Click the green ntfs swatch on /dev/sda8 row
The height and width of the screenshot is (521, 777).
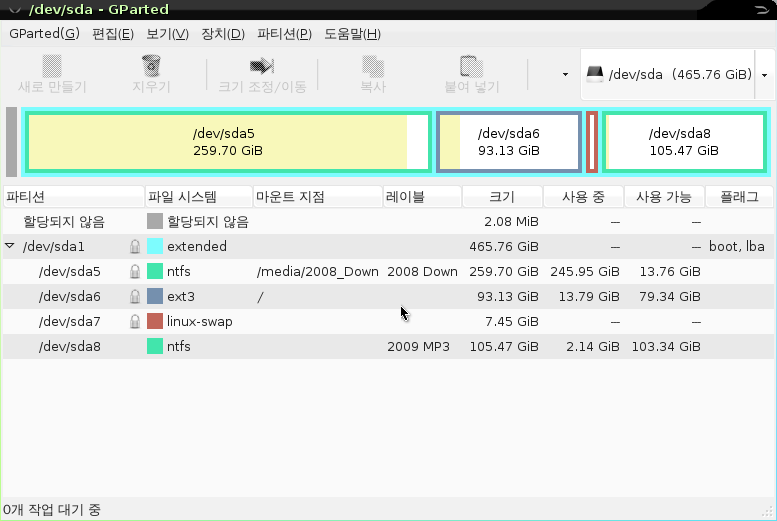click(x=155, y=346)
